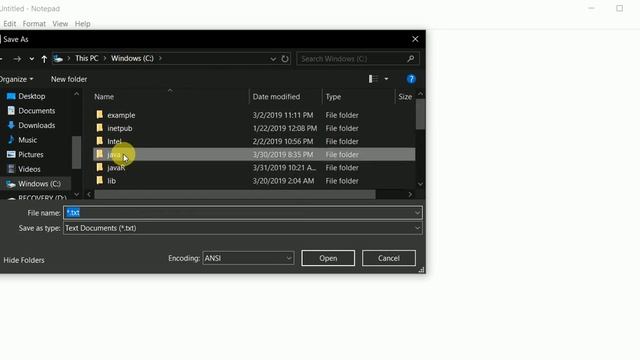Click the Open button
The width and height of the screenshot is (640, 360).
328,258
